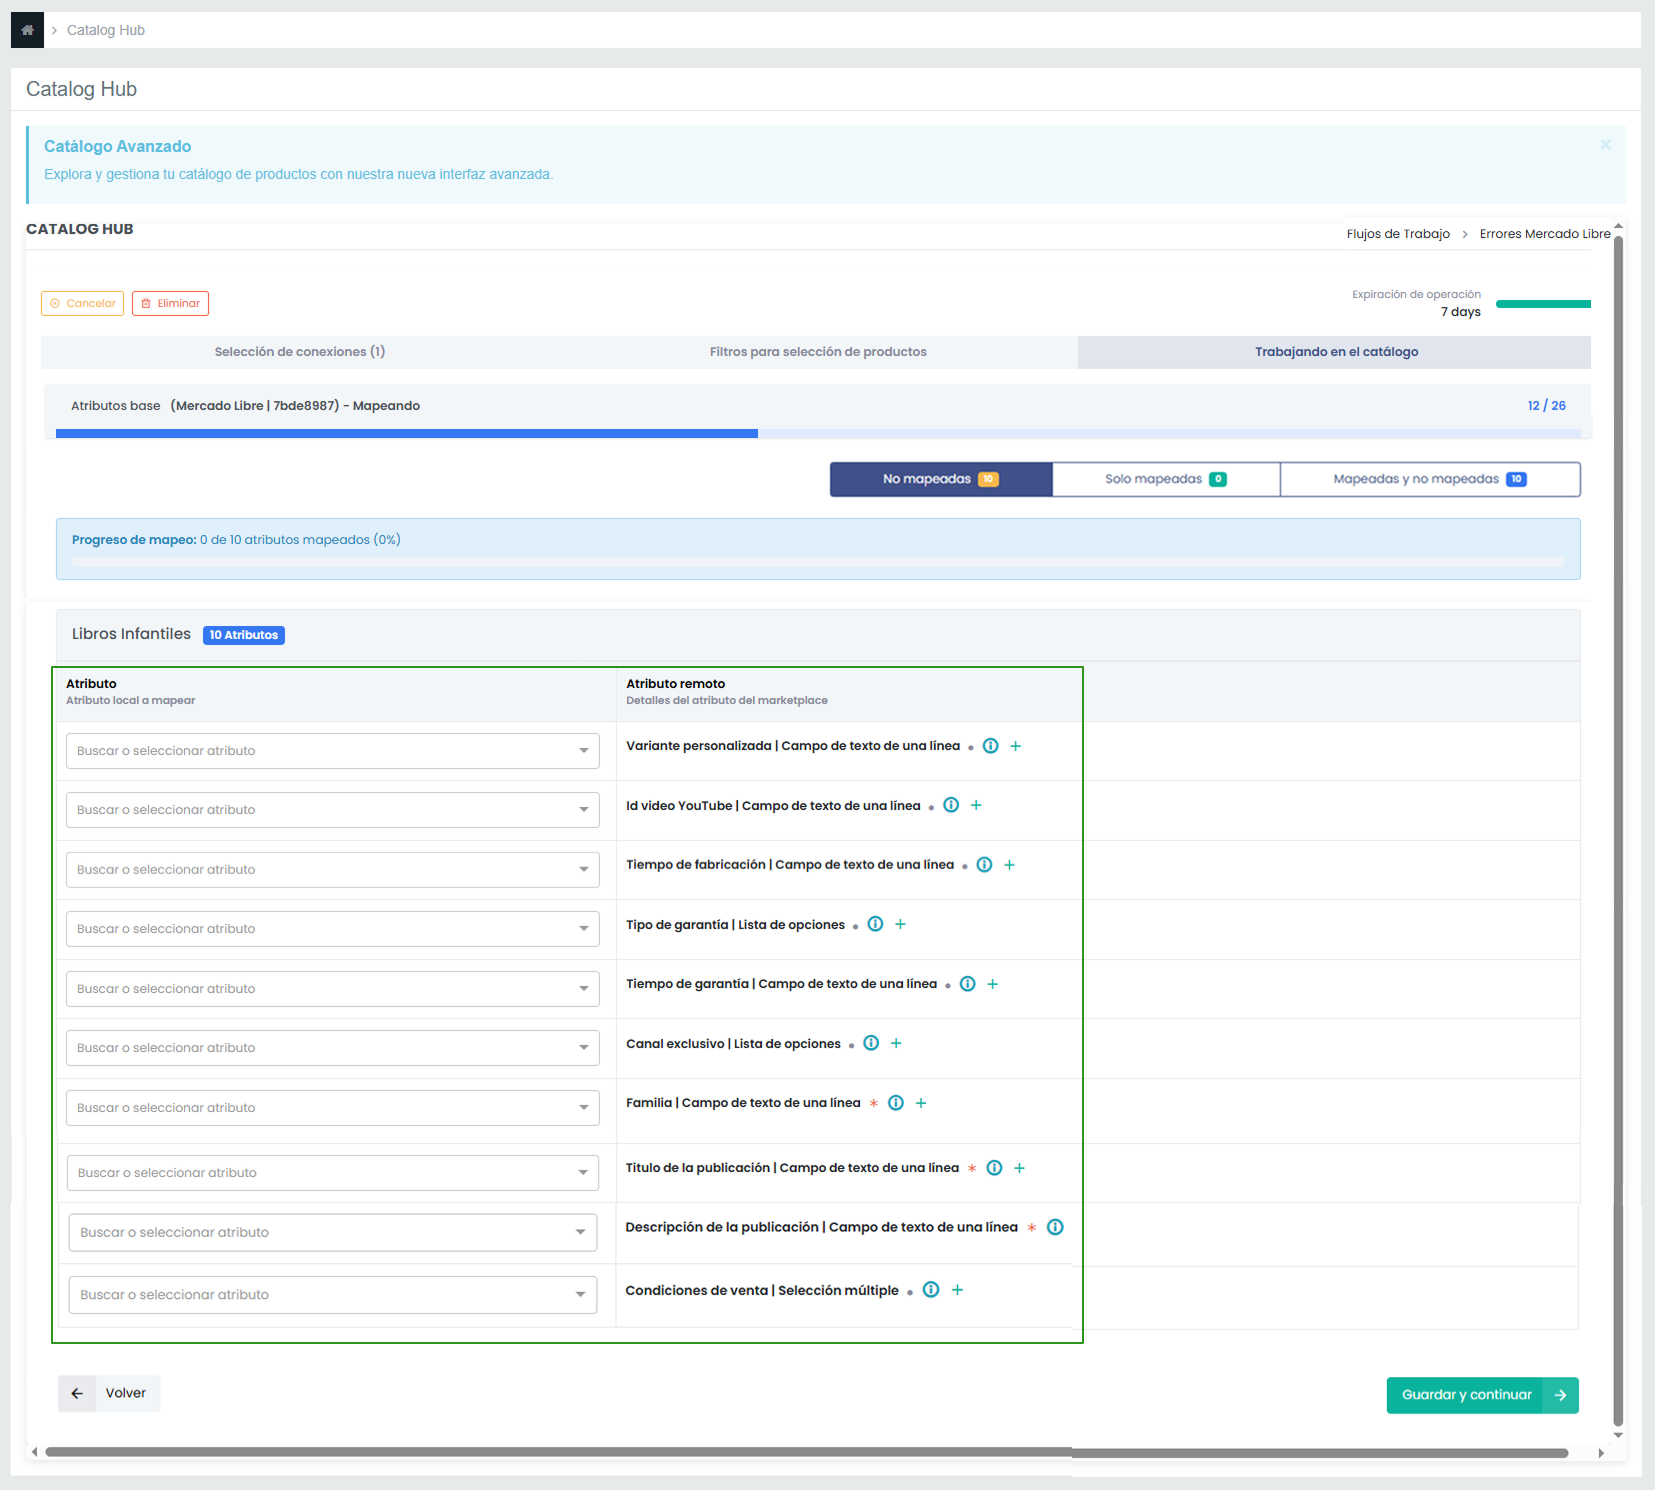Dismiss the Catálogo Avanzado banner
1655x1490 pixels.
(1605, 145)
